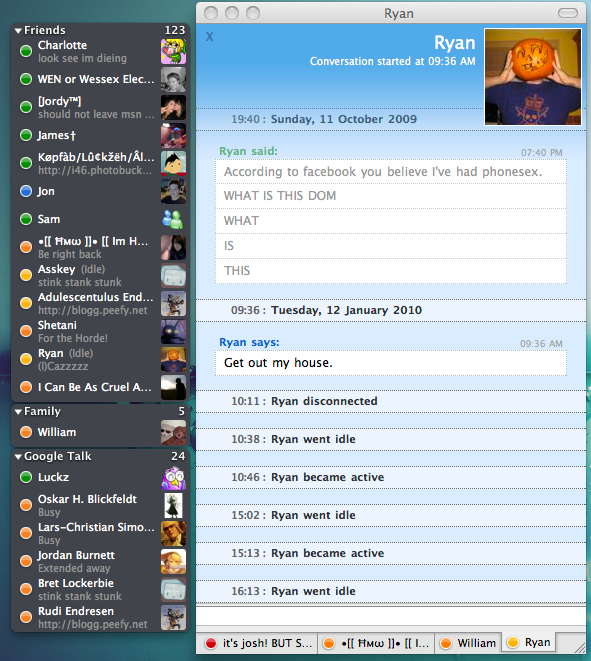
Task: Click James† avatar thumbnail
Action: (173, 135)
